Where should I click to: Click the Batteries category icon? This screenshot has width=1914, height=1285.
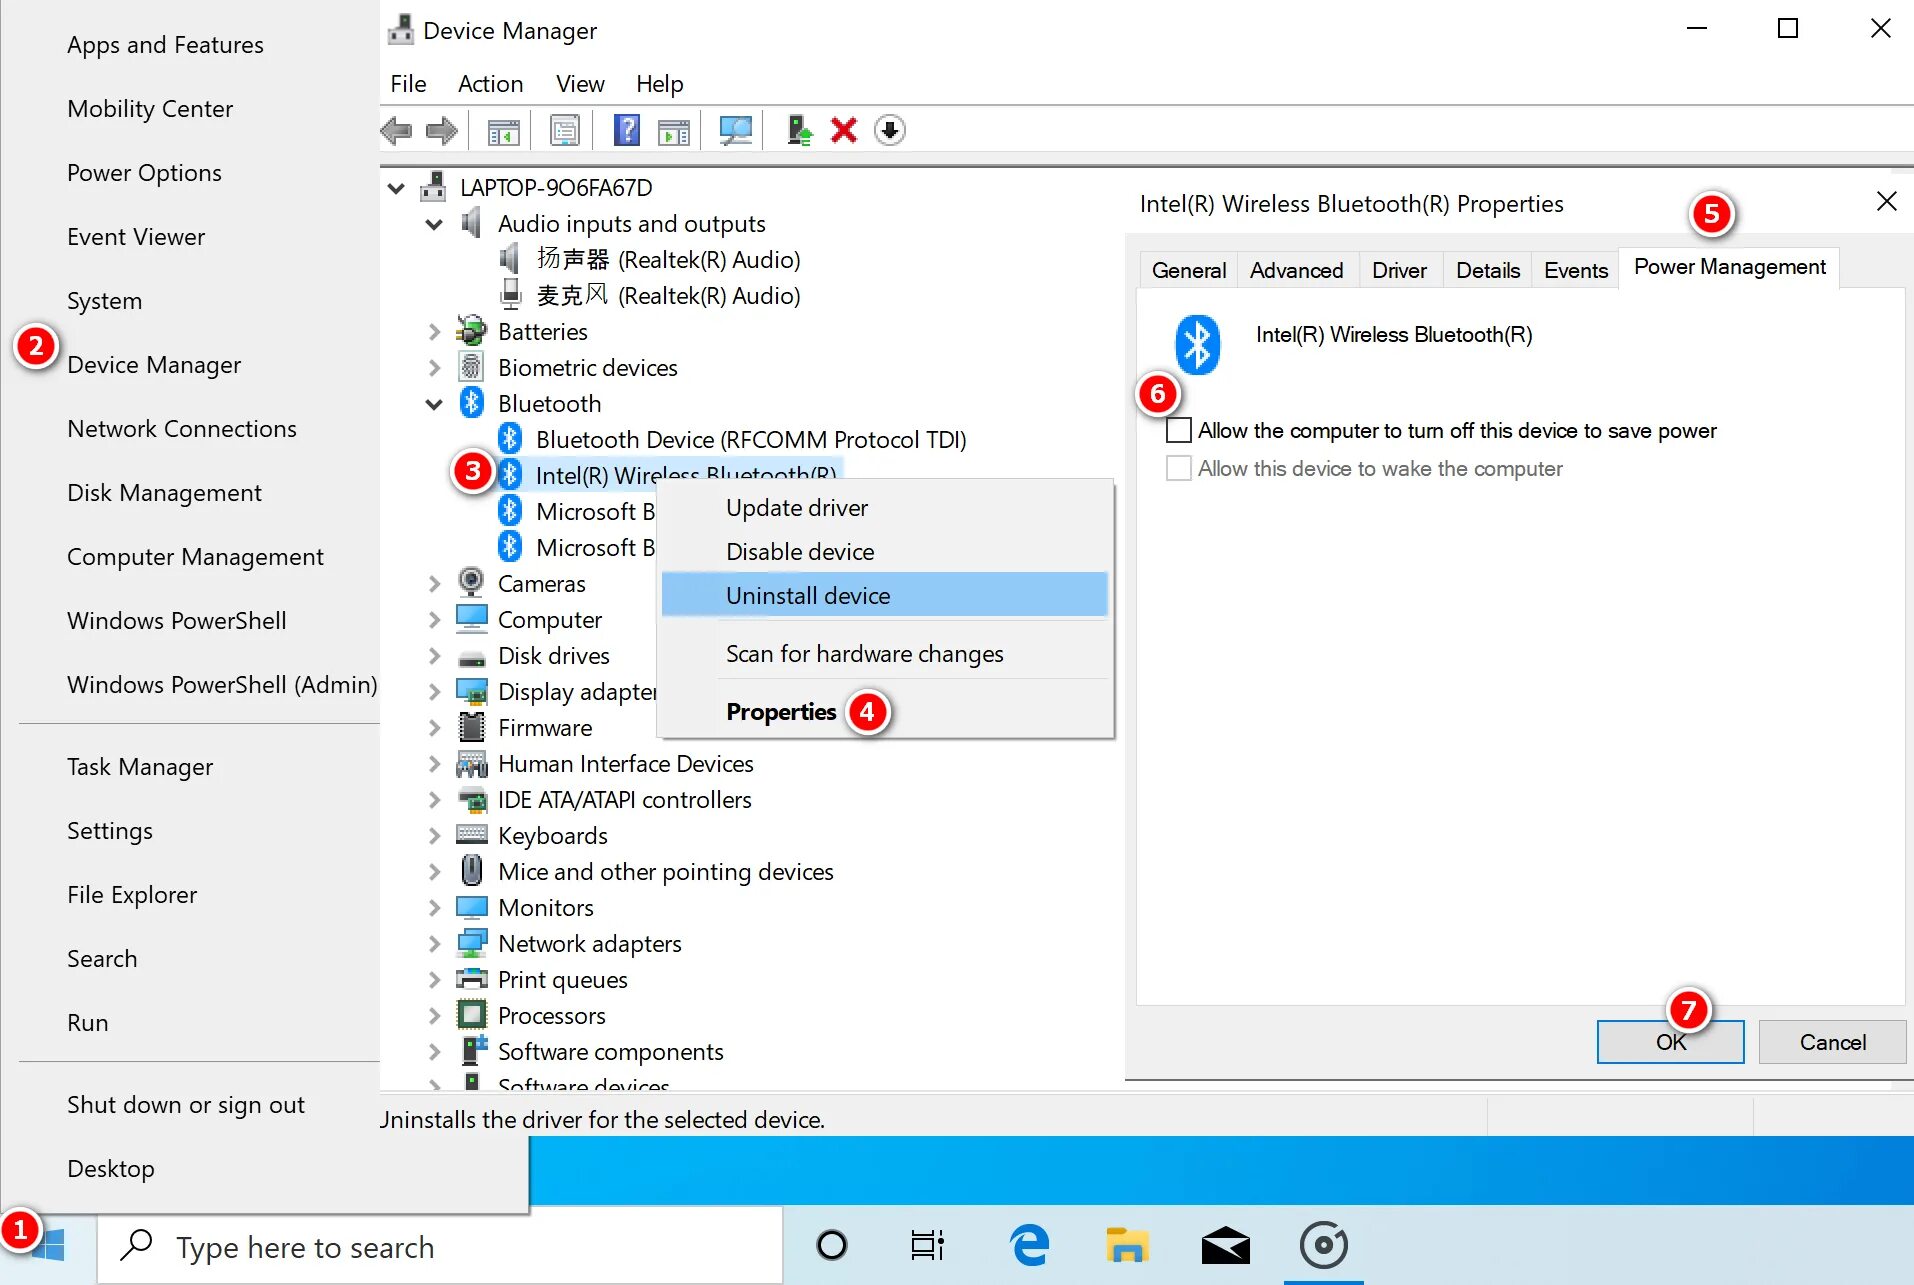pos(471,331)
